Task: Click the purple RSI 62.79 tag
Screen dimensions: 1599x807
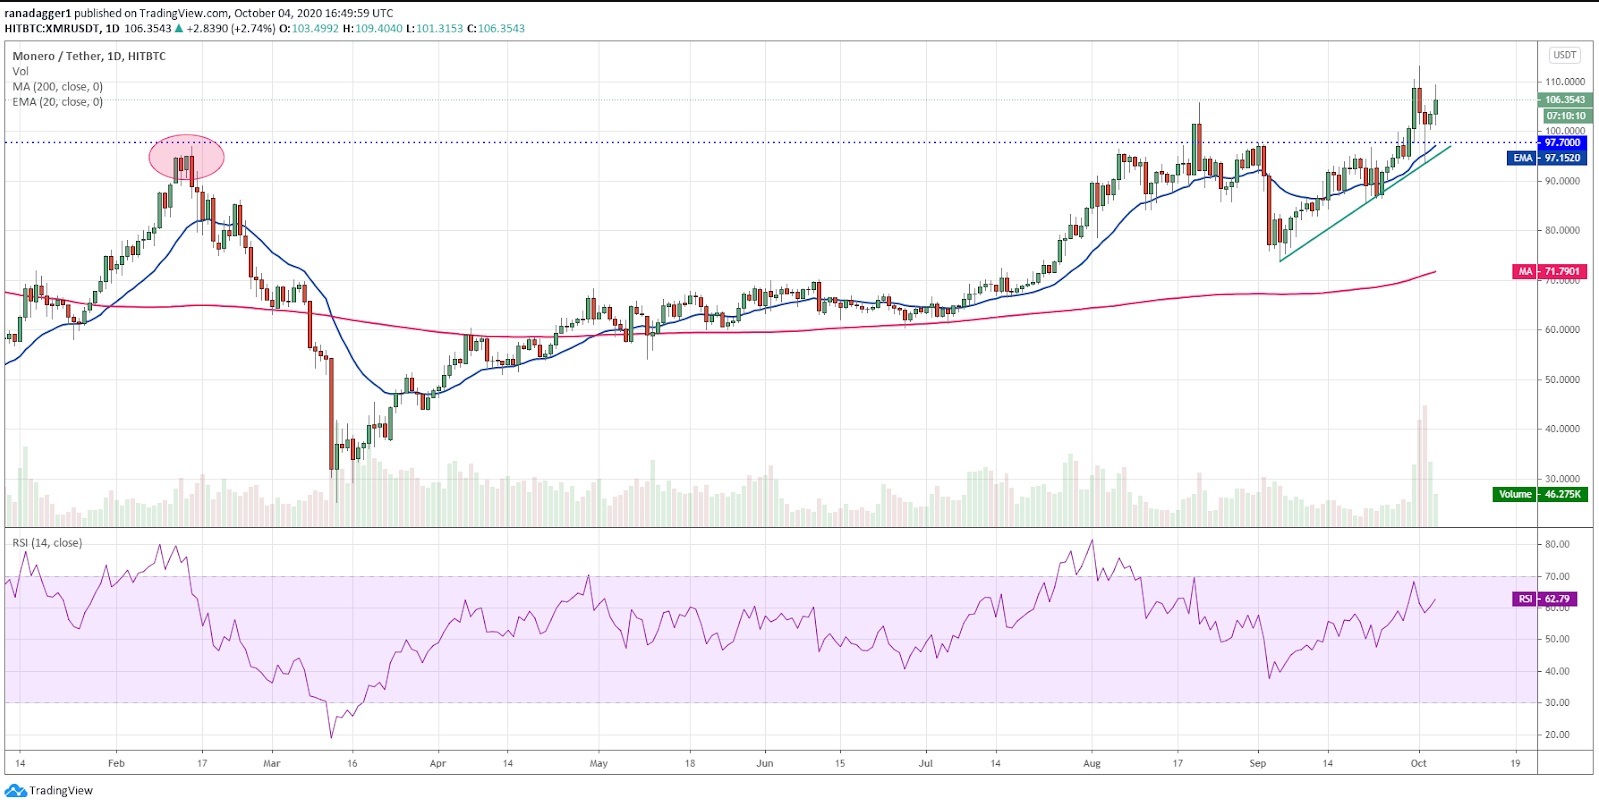Action: tap(1545, 599)
